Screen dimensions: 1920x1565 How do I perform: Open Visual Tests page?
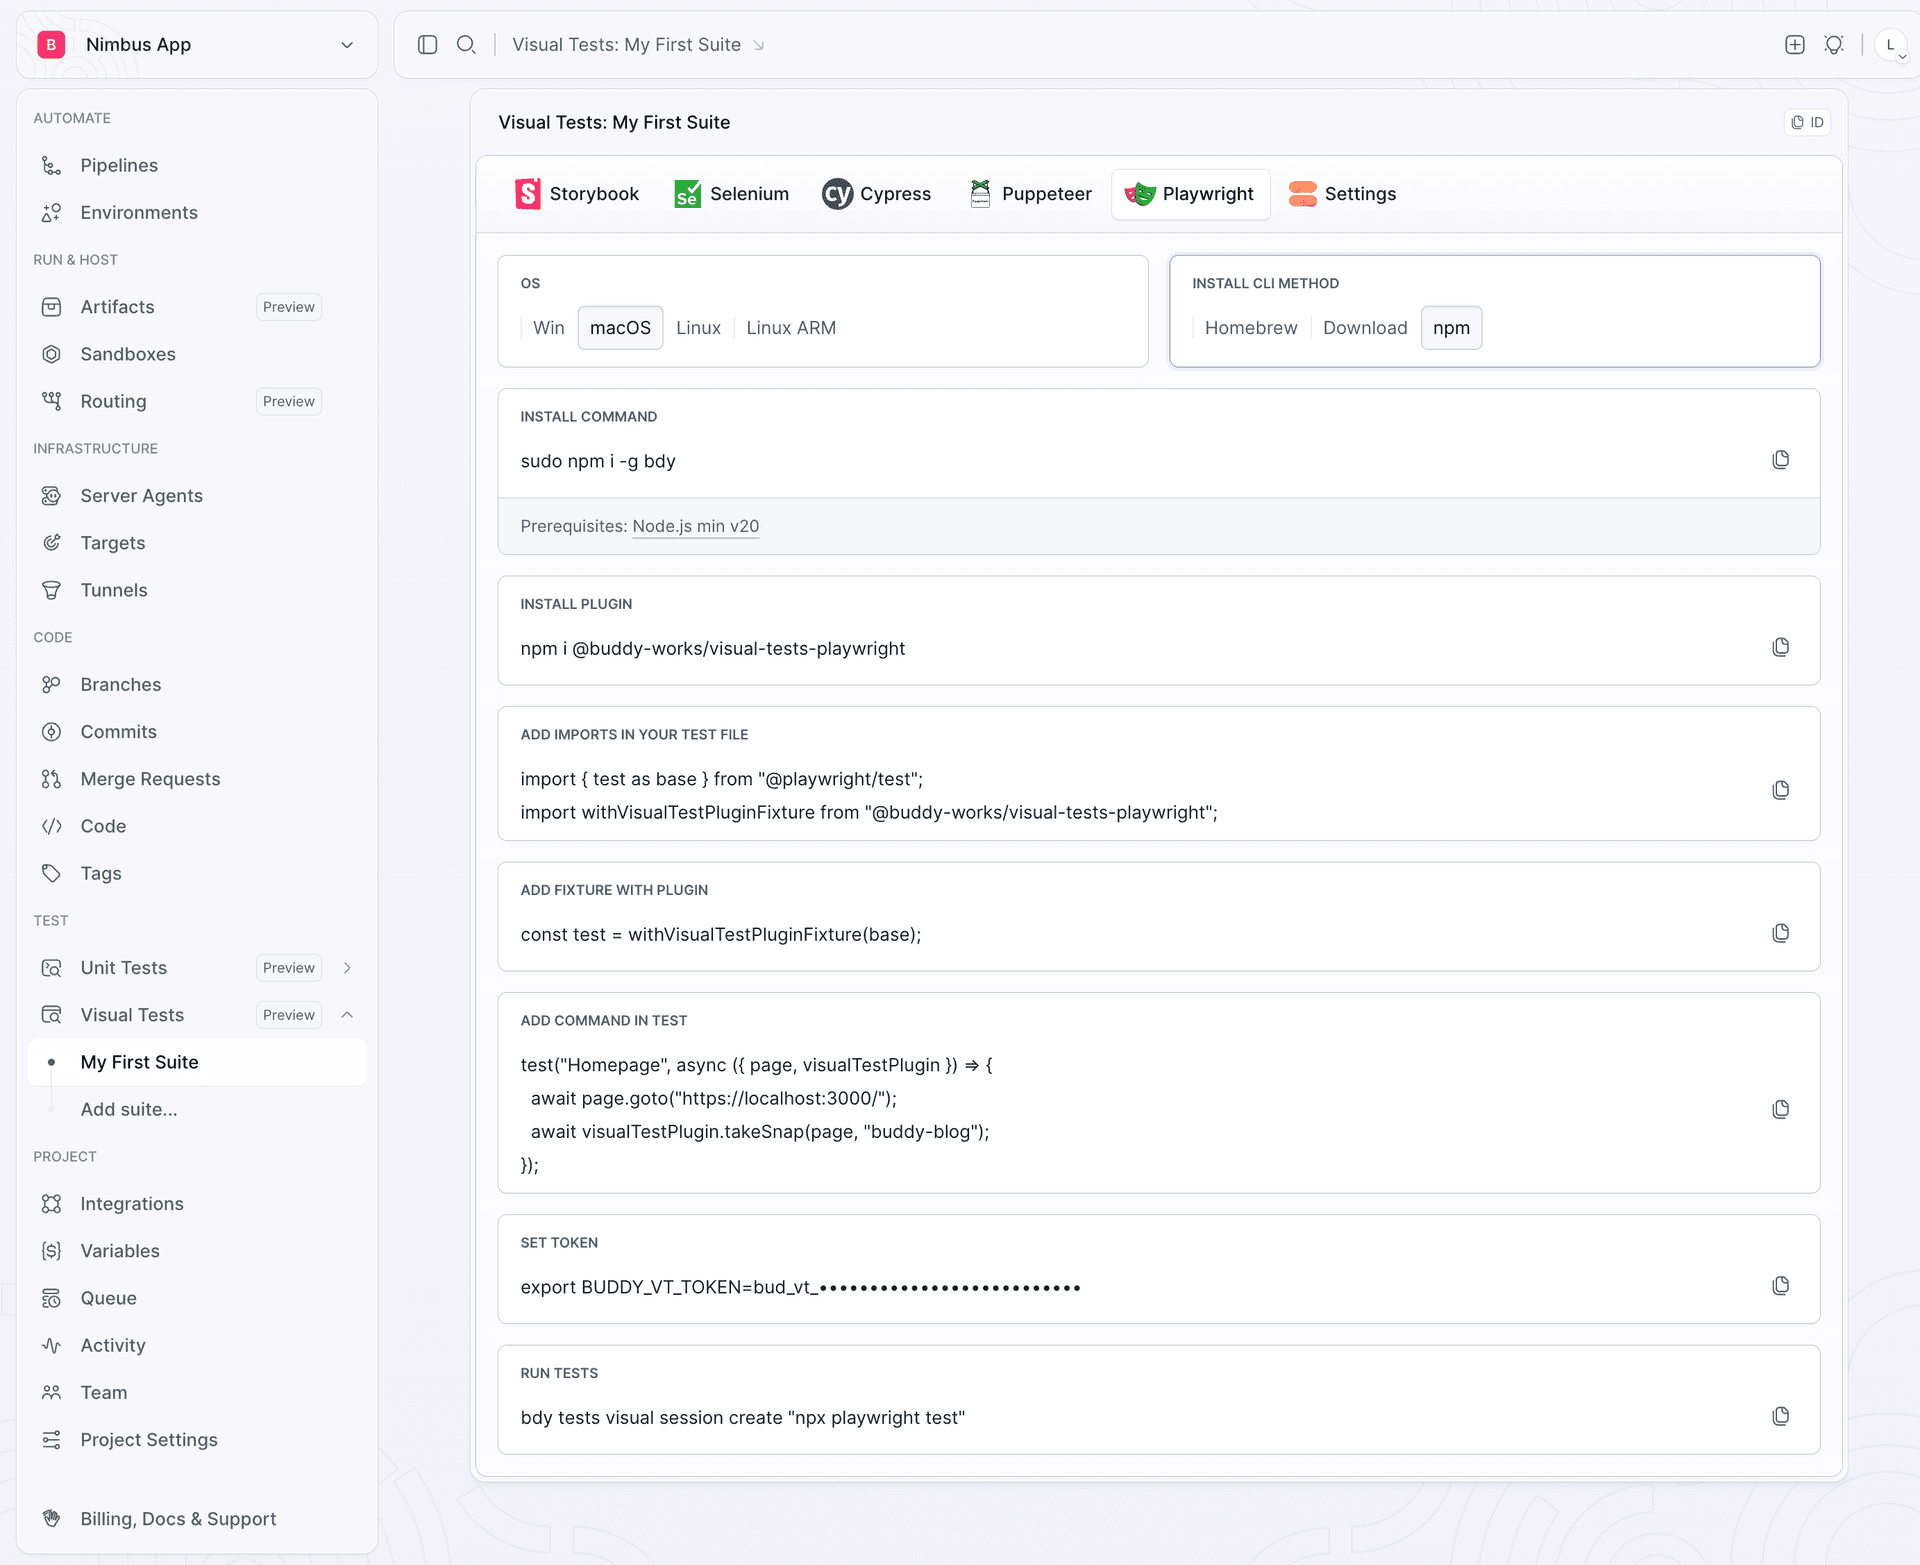coord(132,1015)
